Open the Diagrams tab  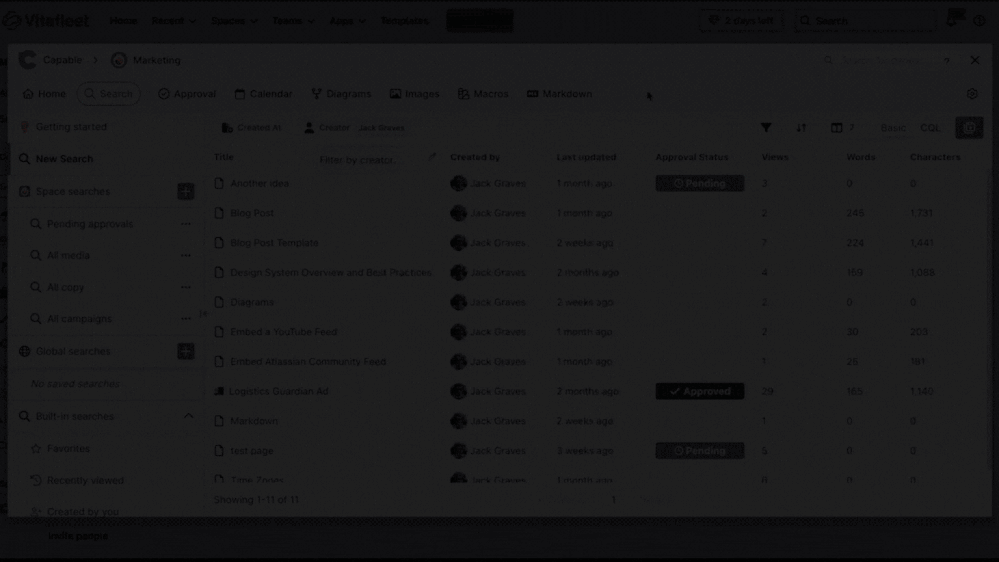tap(341, 94)
